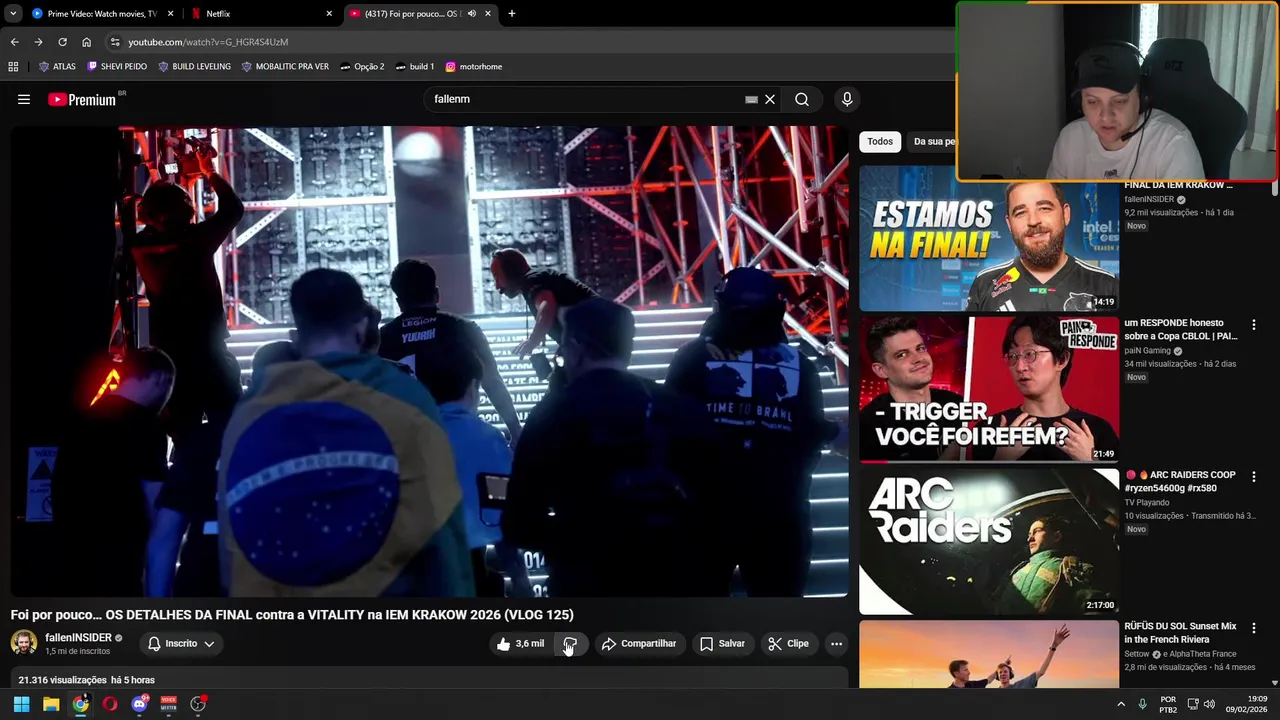Open the Opção 2 bookmark

362,67
